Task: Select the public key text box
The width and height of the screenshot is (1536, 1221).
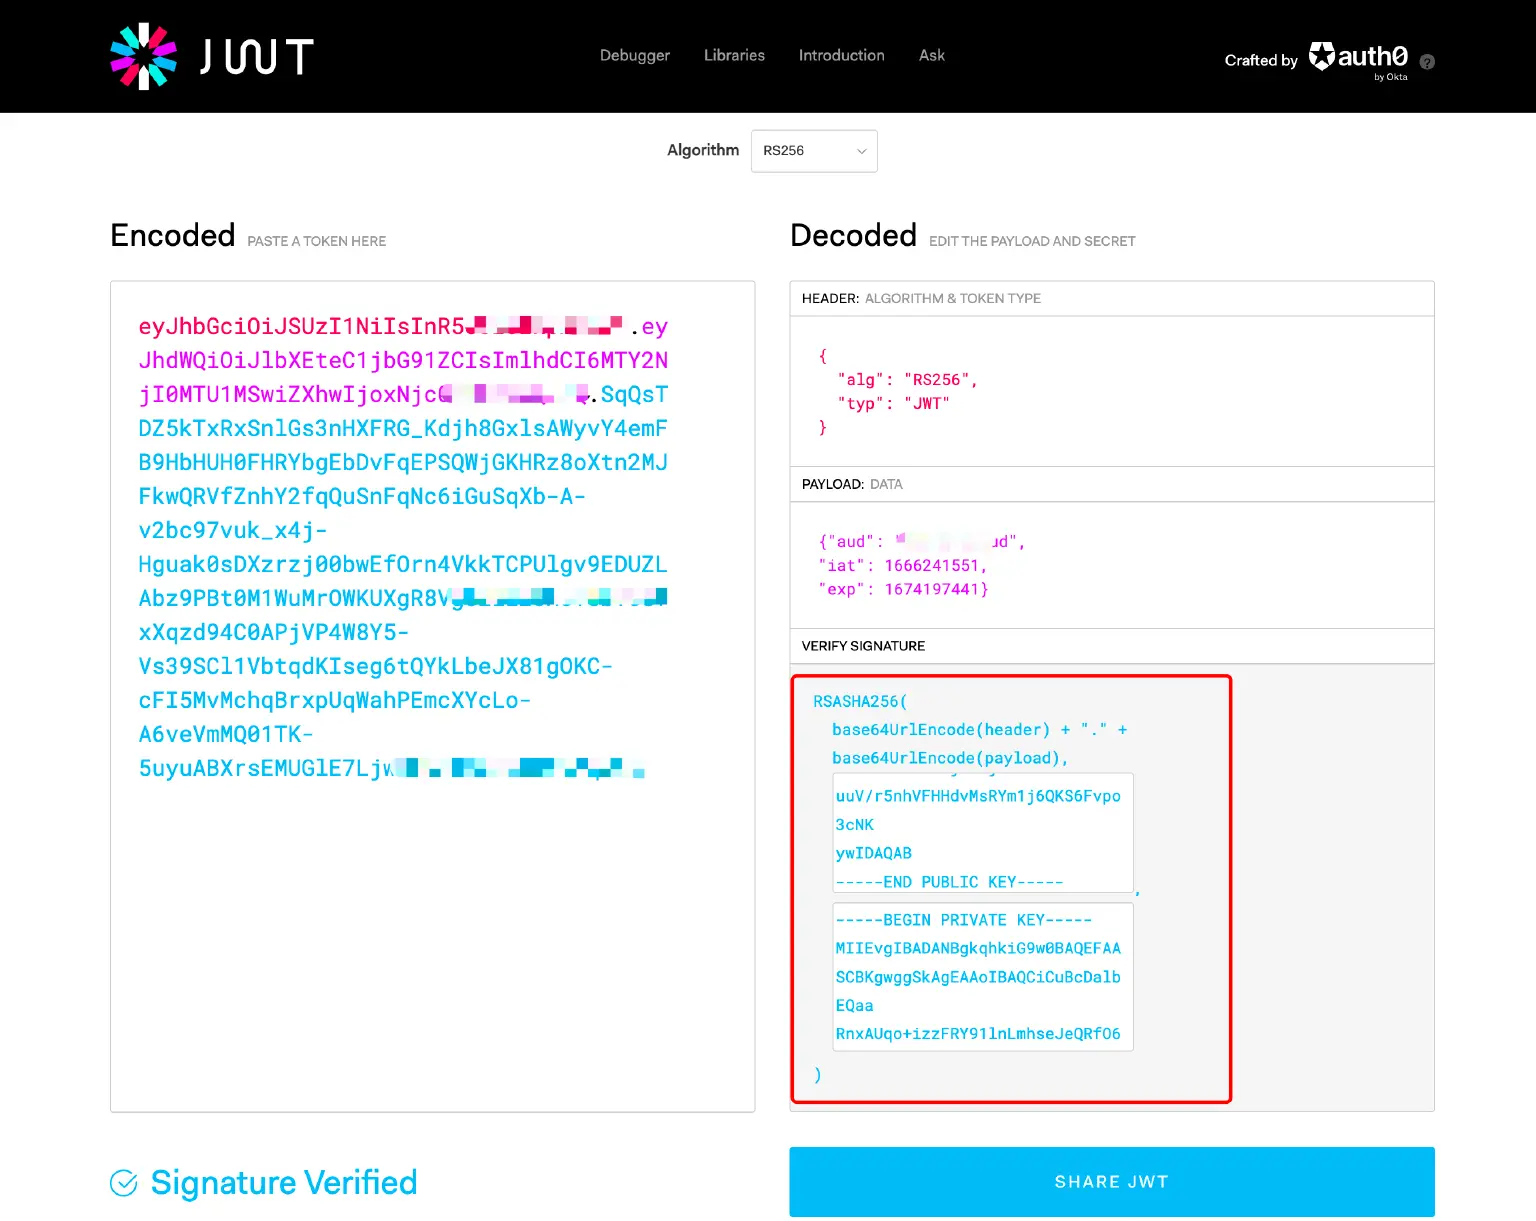Action: pyautogui.click(x=982, y=833)
